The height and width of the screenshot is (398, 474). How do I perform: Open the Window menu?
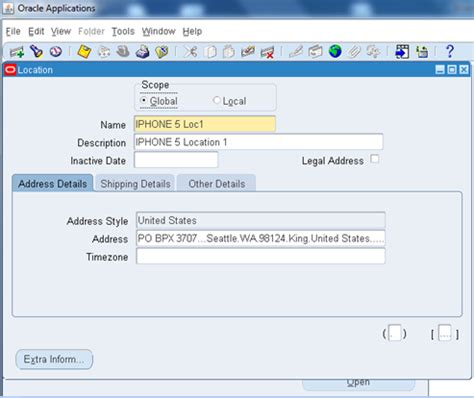coord(159,32)
